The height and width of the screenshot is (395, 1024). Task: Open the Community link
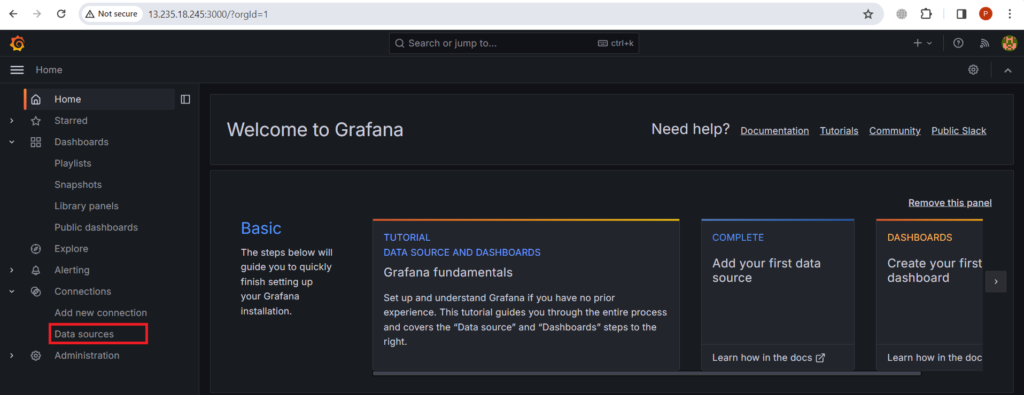[x=895, y=131]
